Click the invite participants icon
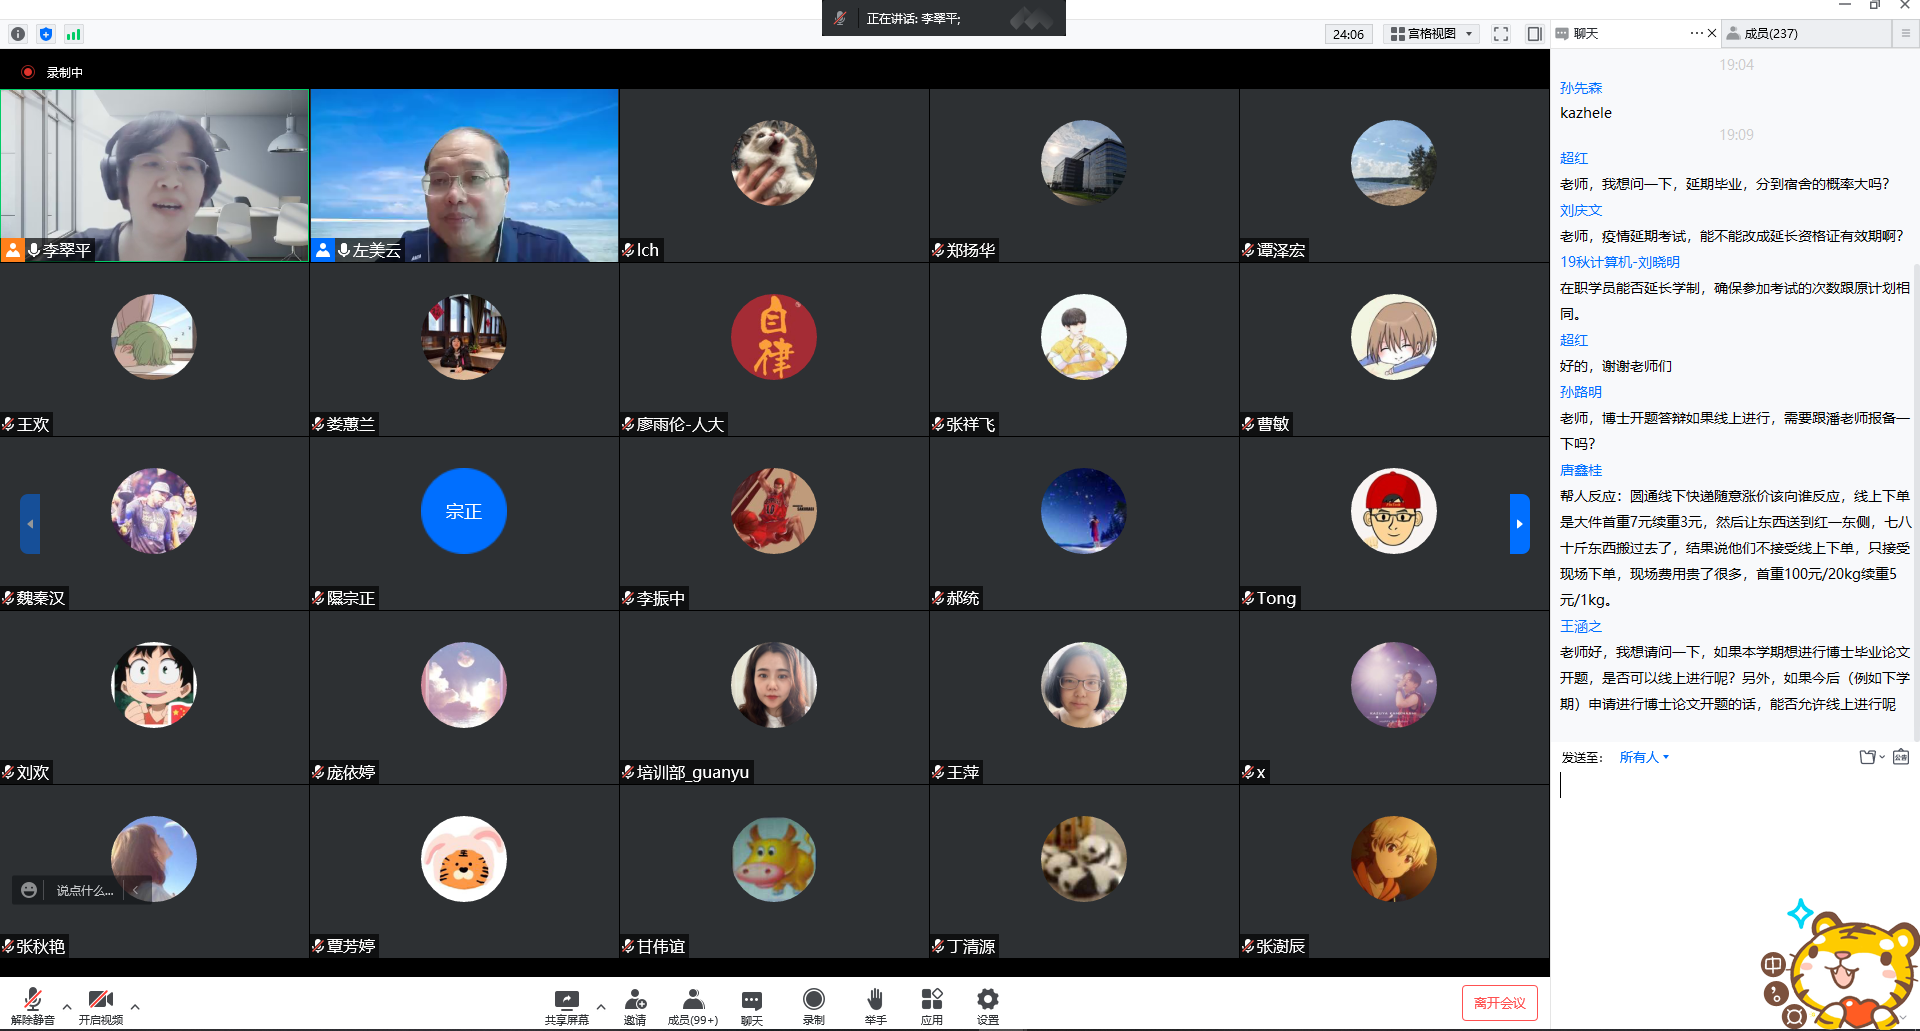The image size is (1920, 1031). (x=635, y=1004)
